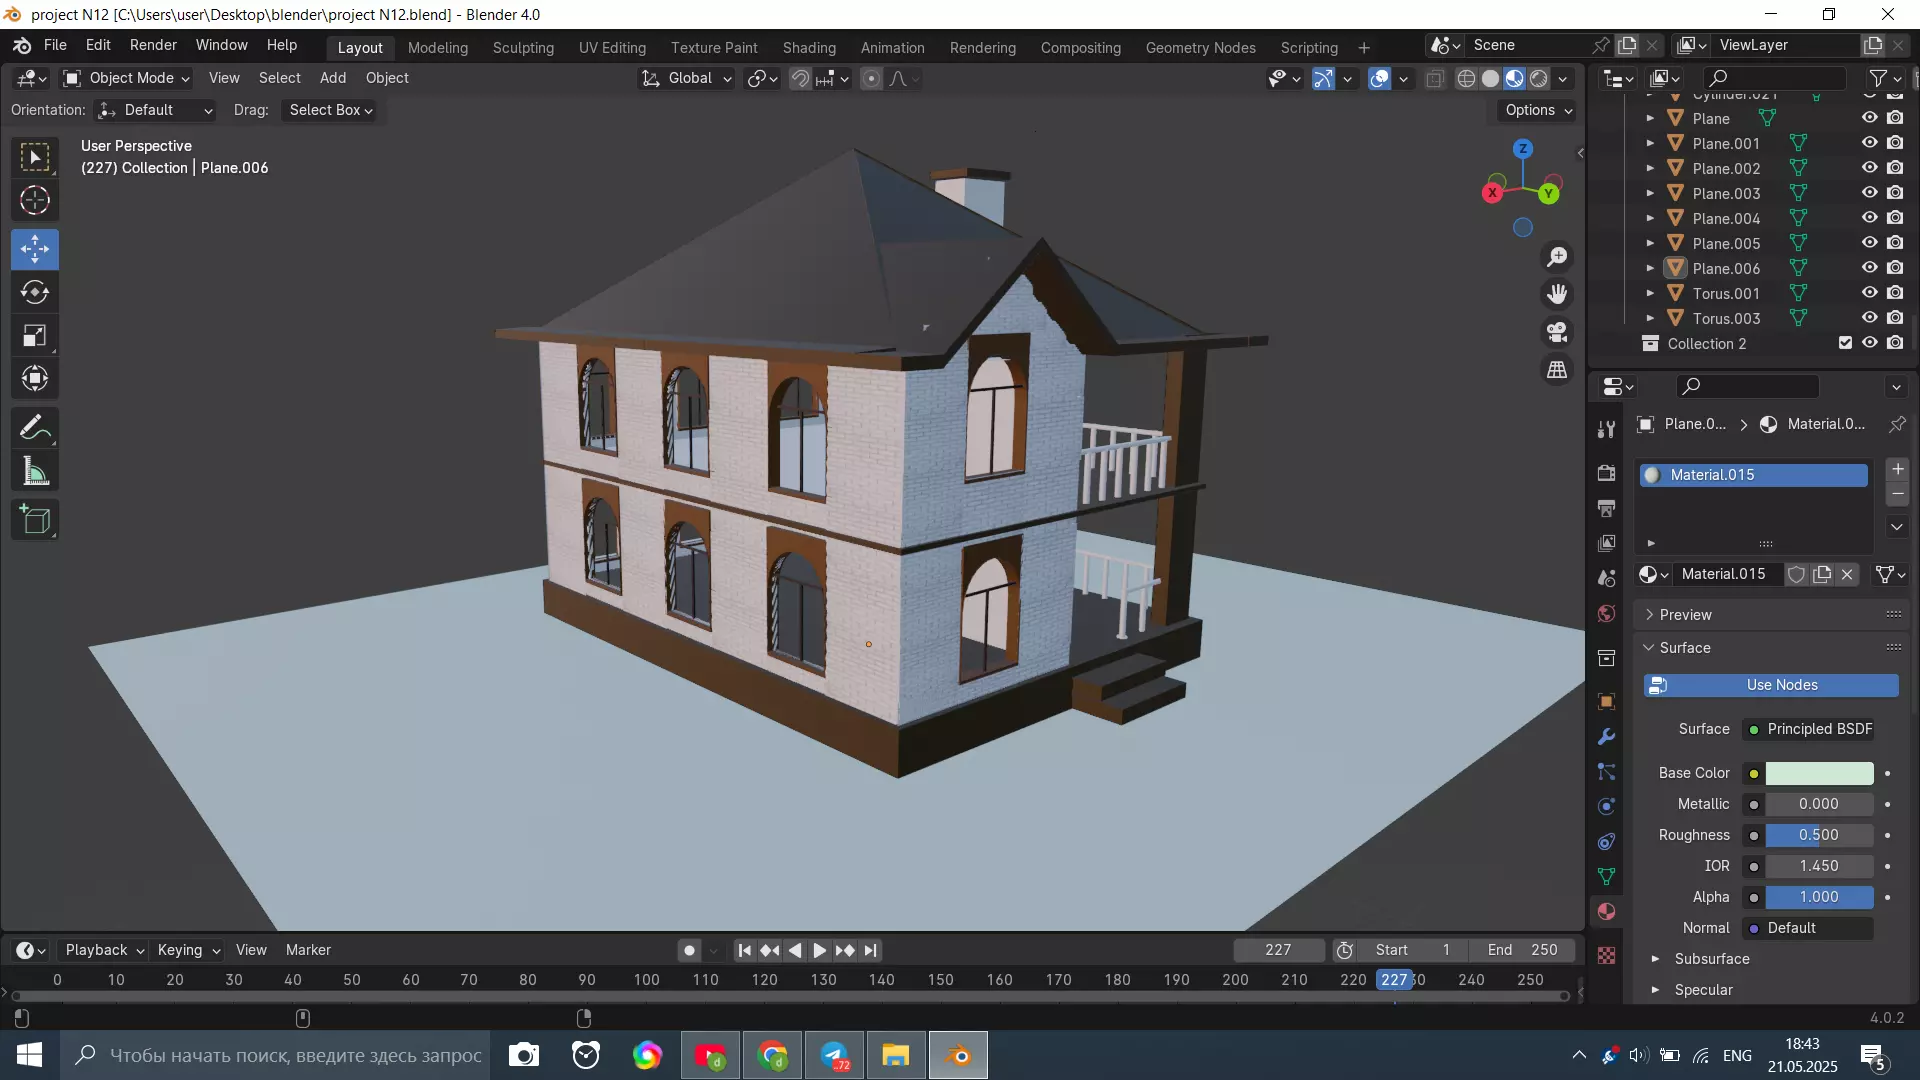
Task: Open the Render menu
Action: (153, 45)
